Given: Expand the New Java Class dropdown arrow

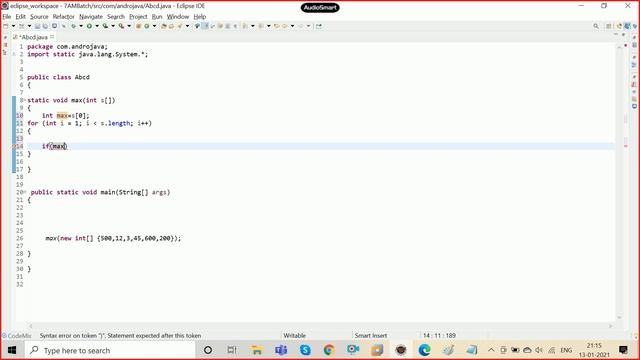Looking at the screenshot, I should [x=154, y=26].
